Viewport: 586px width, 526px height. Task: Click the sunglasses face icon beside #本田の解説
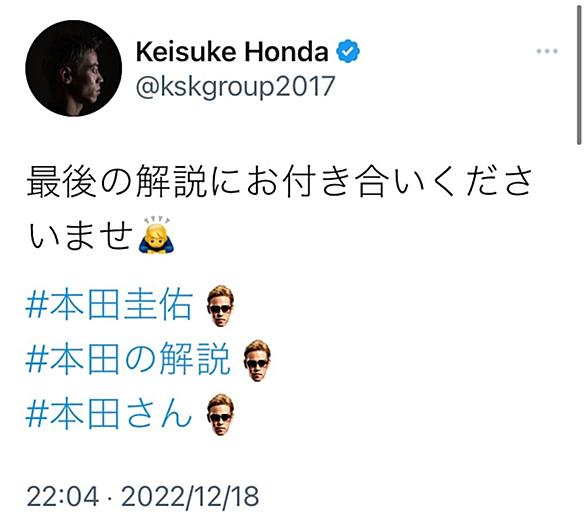click(257, 360)
